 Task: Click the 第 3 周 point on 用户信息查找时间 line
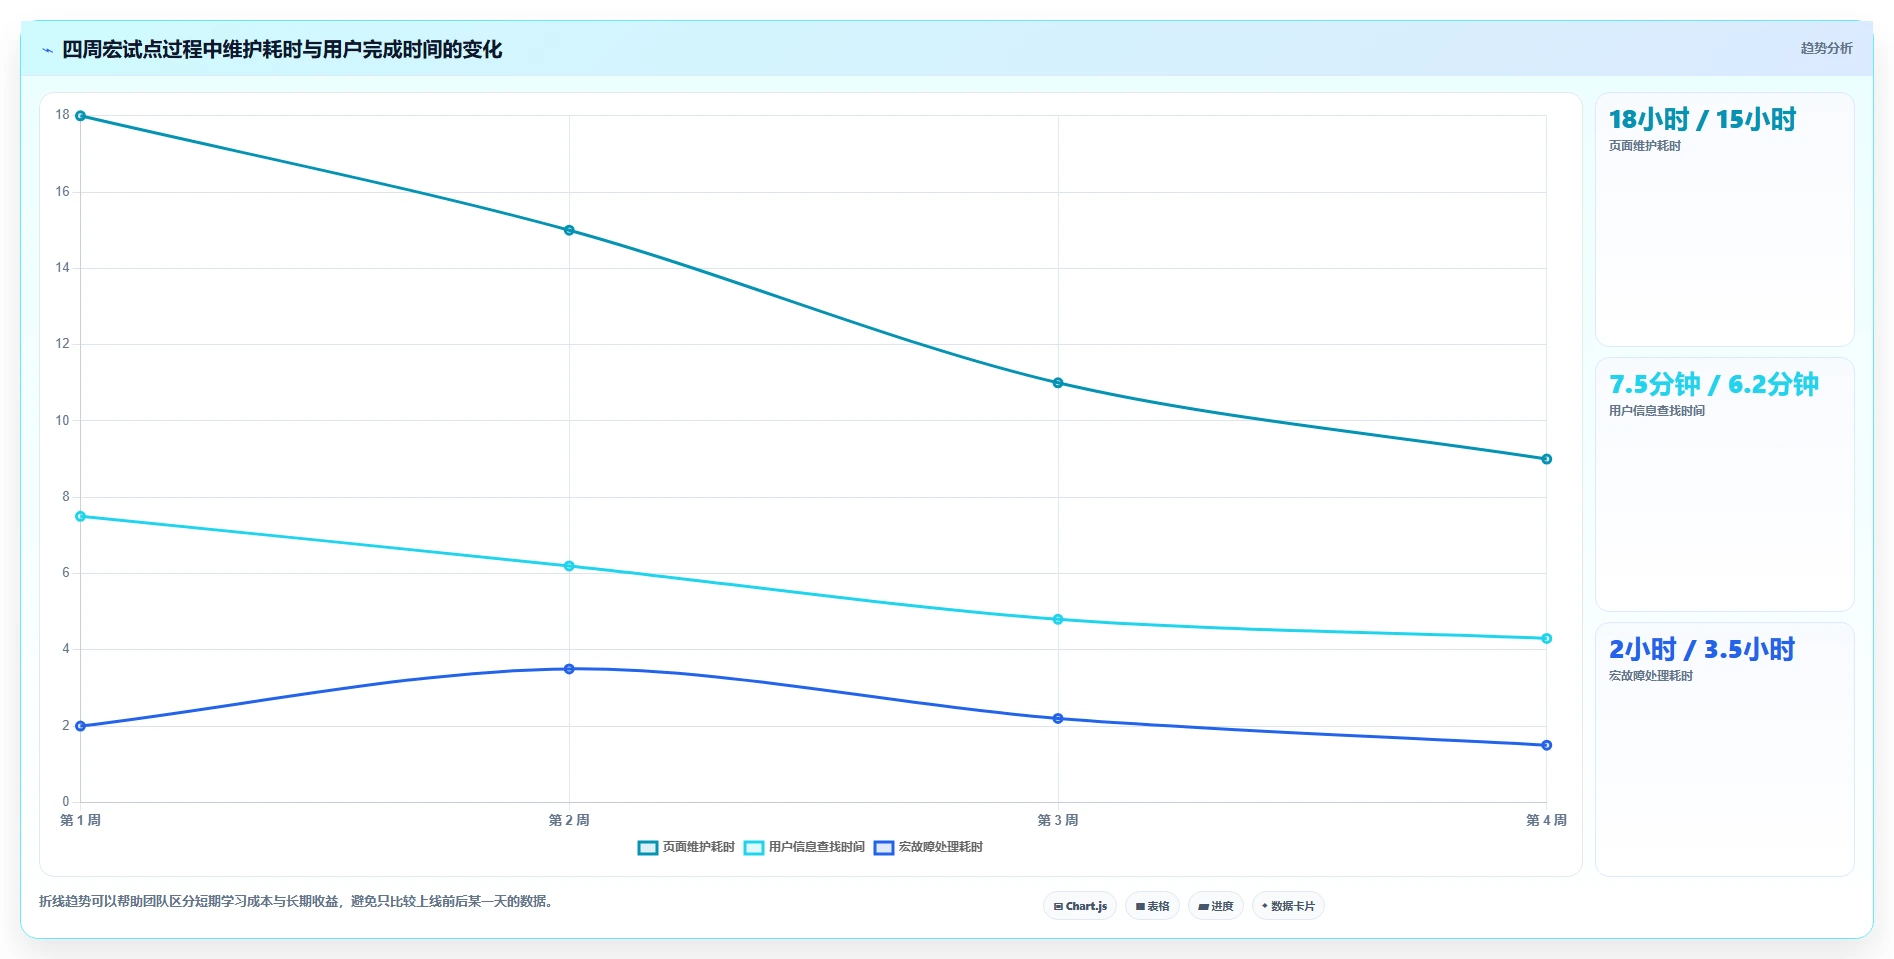pyautogui.click(x=1058, y=619)
